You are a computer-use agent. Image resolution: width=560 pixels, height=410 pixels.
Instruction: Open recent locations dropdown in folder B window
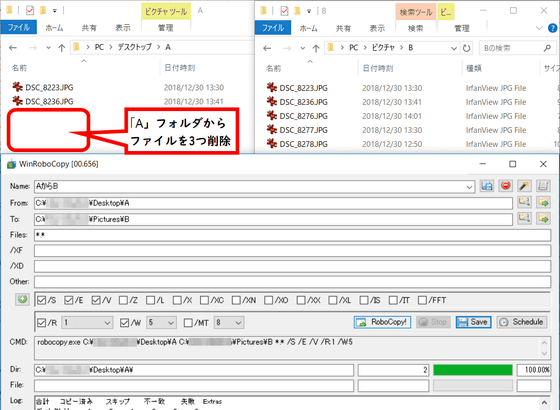pos(302,48)
